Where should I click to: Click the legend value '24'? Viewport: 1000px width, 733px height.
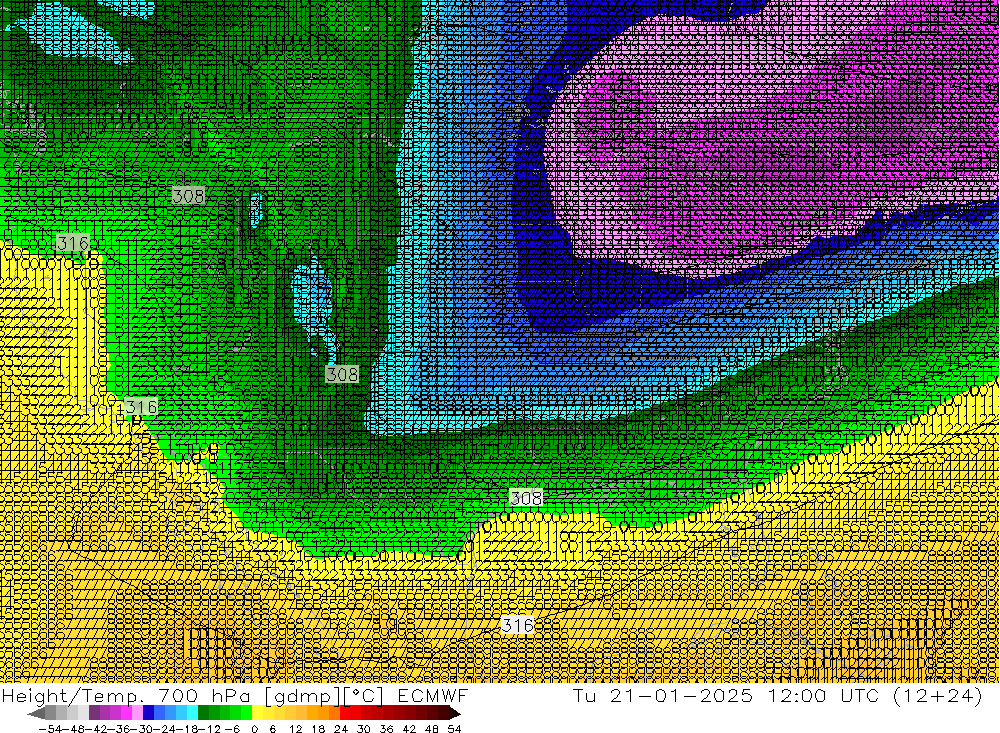pyautogui.click(x=341, y=729)
